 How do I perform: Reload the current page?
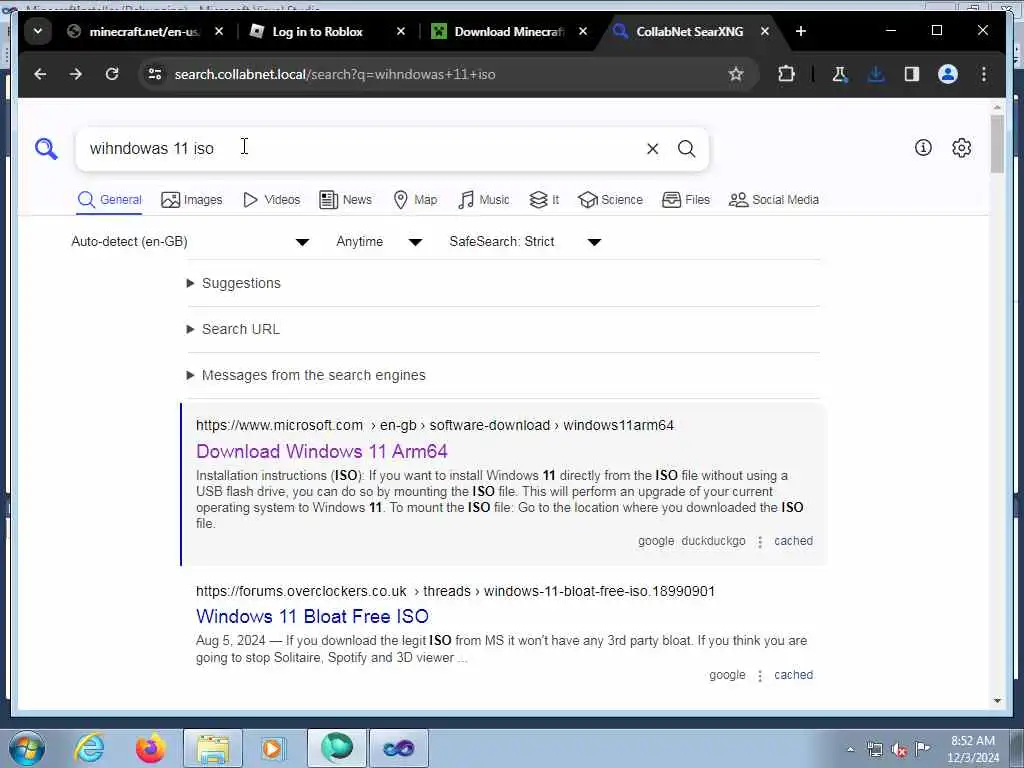(x=112, y=74)
